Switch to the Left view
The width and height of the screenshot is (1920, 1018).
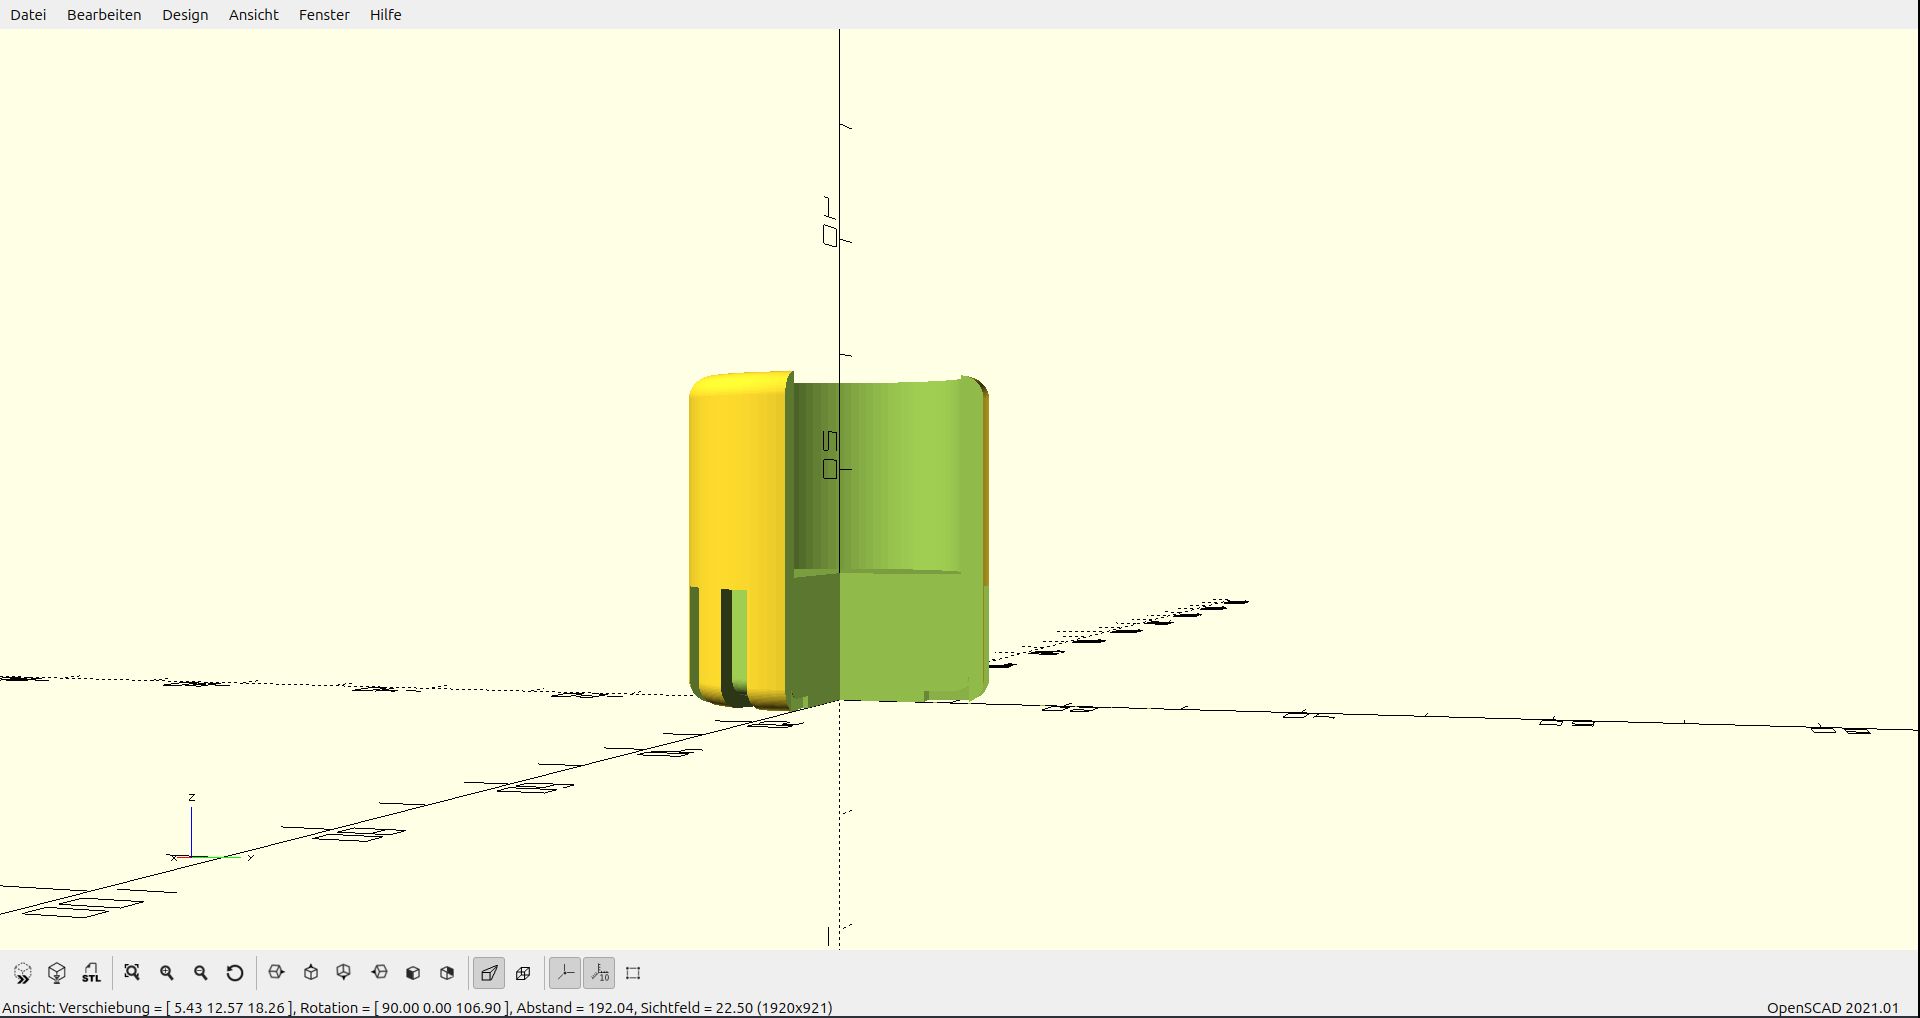[x=379, y=973]
